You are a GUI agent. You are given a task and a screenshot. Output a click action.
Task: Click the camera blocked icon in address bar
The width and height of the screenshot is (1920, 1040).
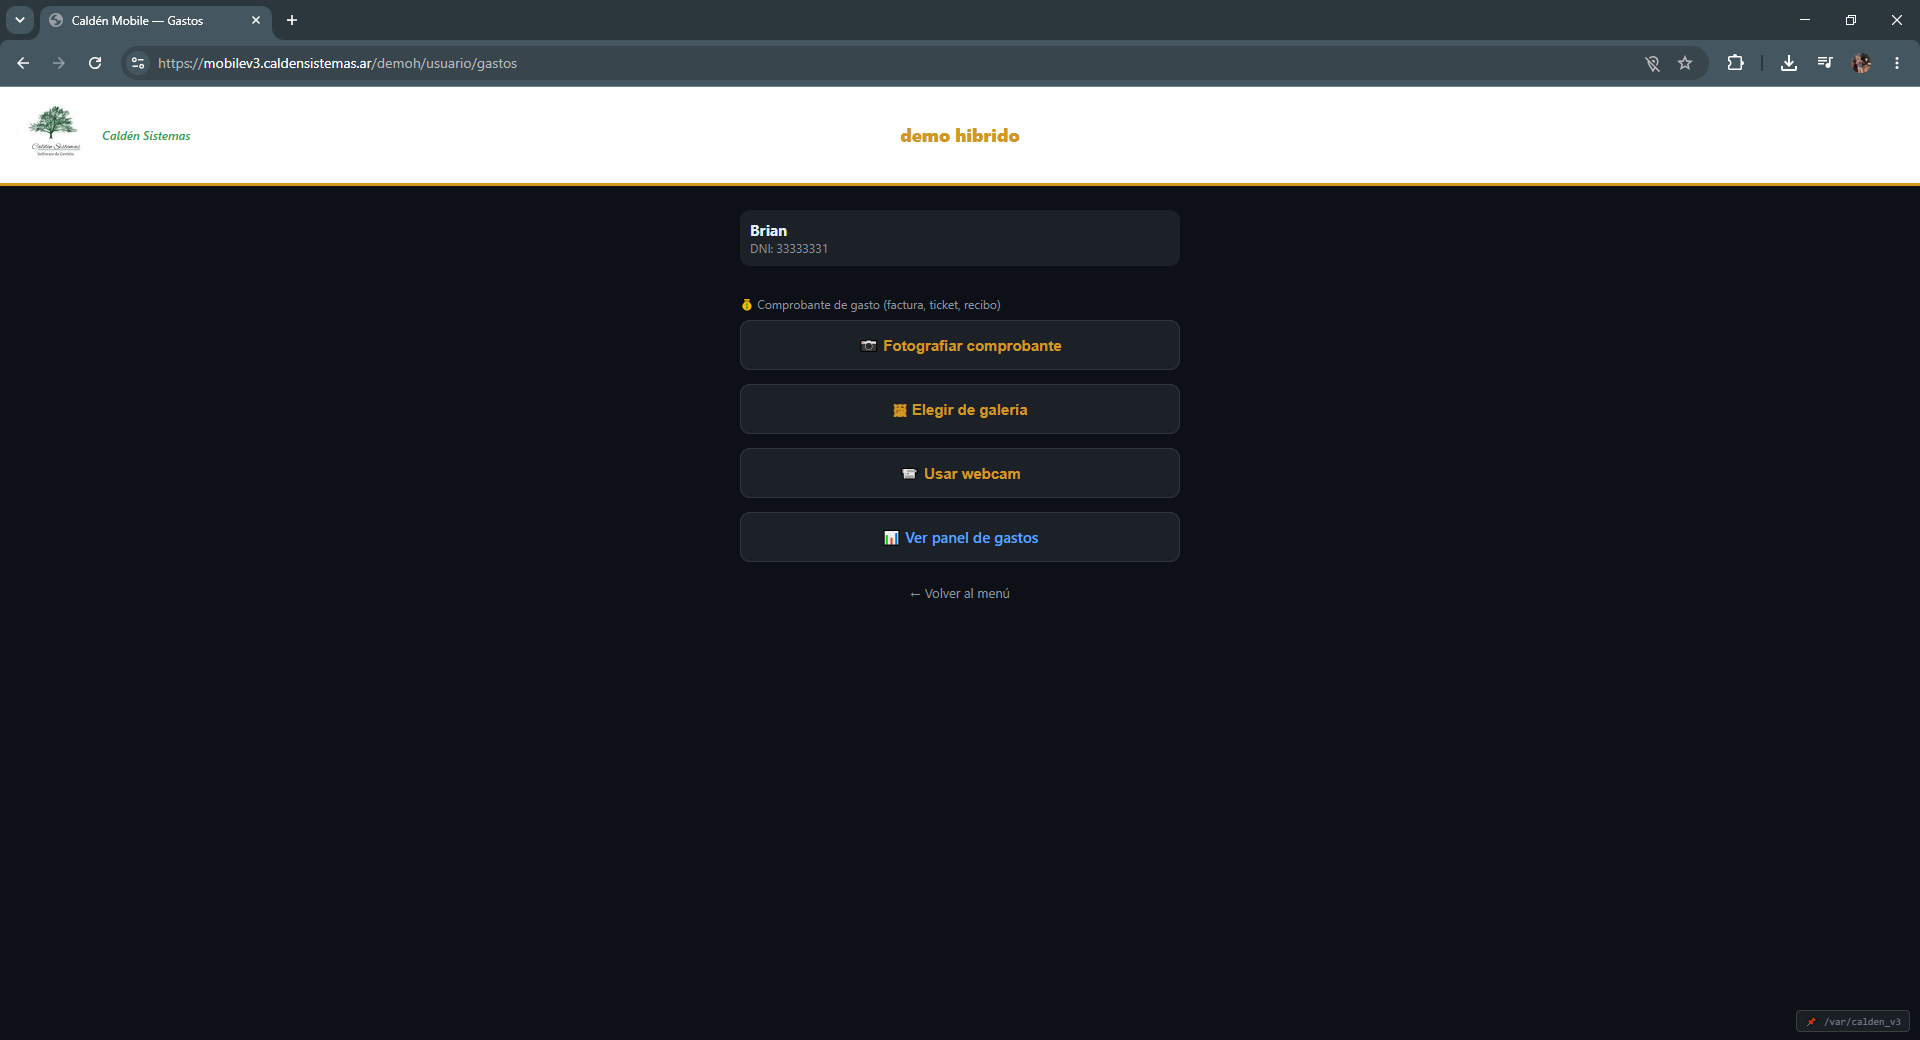[1652, 63]
